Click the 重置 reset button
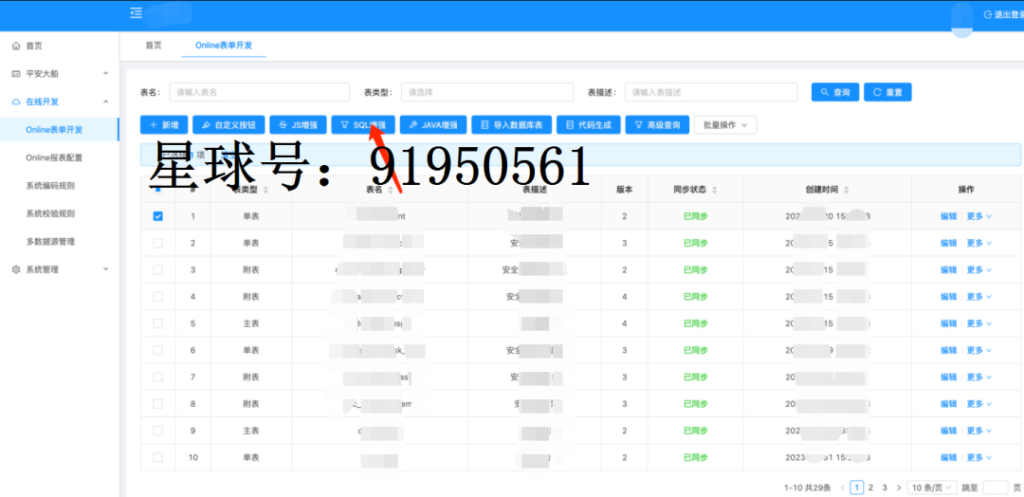This screenshot has height=497, width=1024. 888,92
